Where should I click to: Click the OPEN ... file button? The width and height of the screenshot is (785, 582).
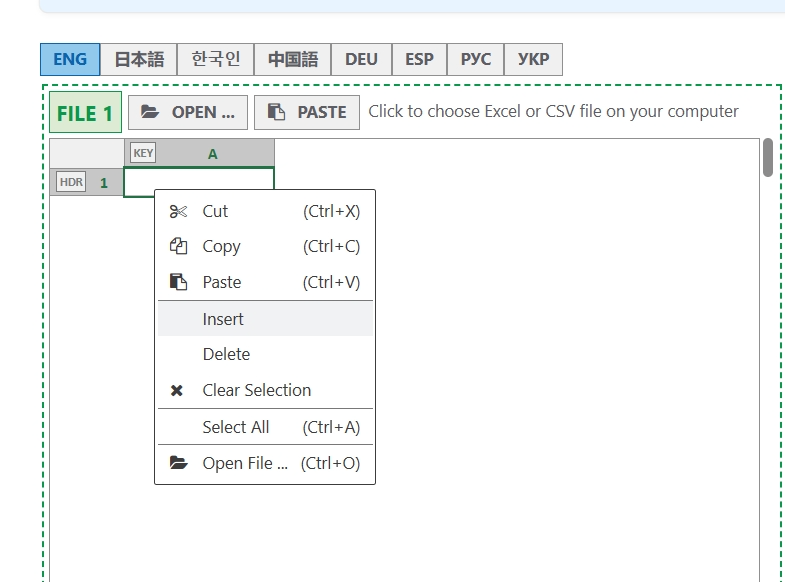point(188,113)
